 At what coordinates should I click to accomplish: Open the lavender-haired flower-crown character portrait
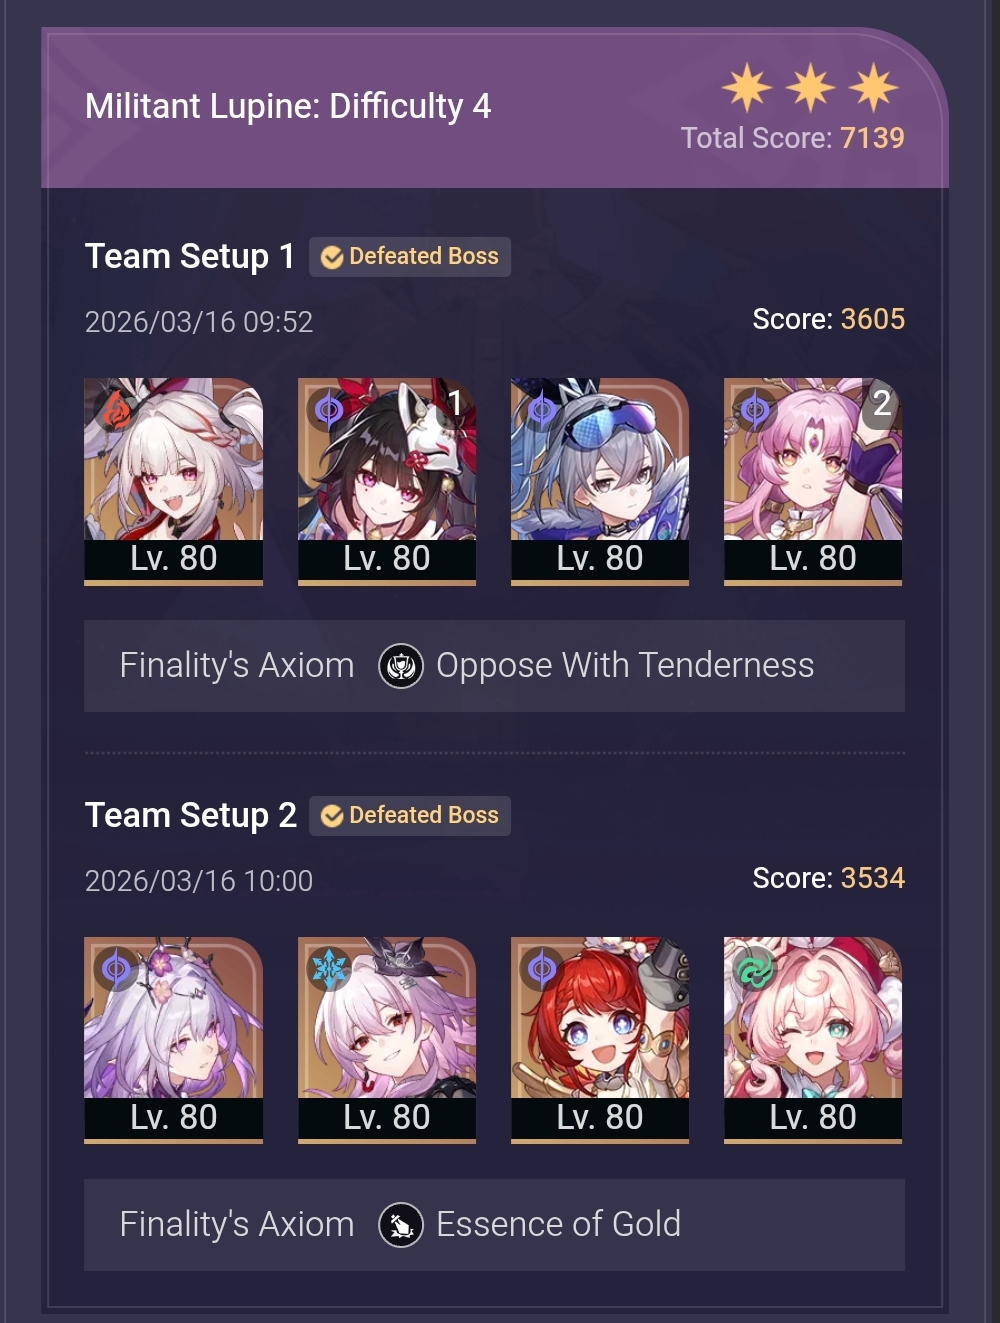tap(174, 1039)
